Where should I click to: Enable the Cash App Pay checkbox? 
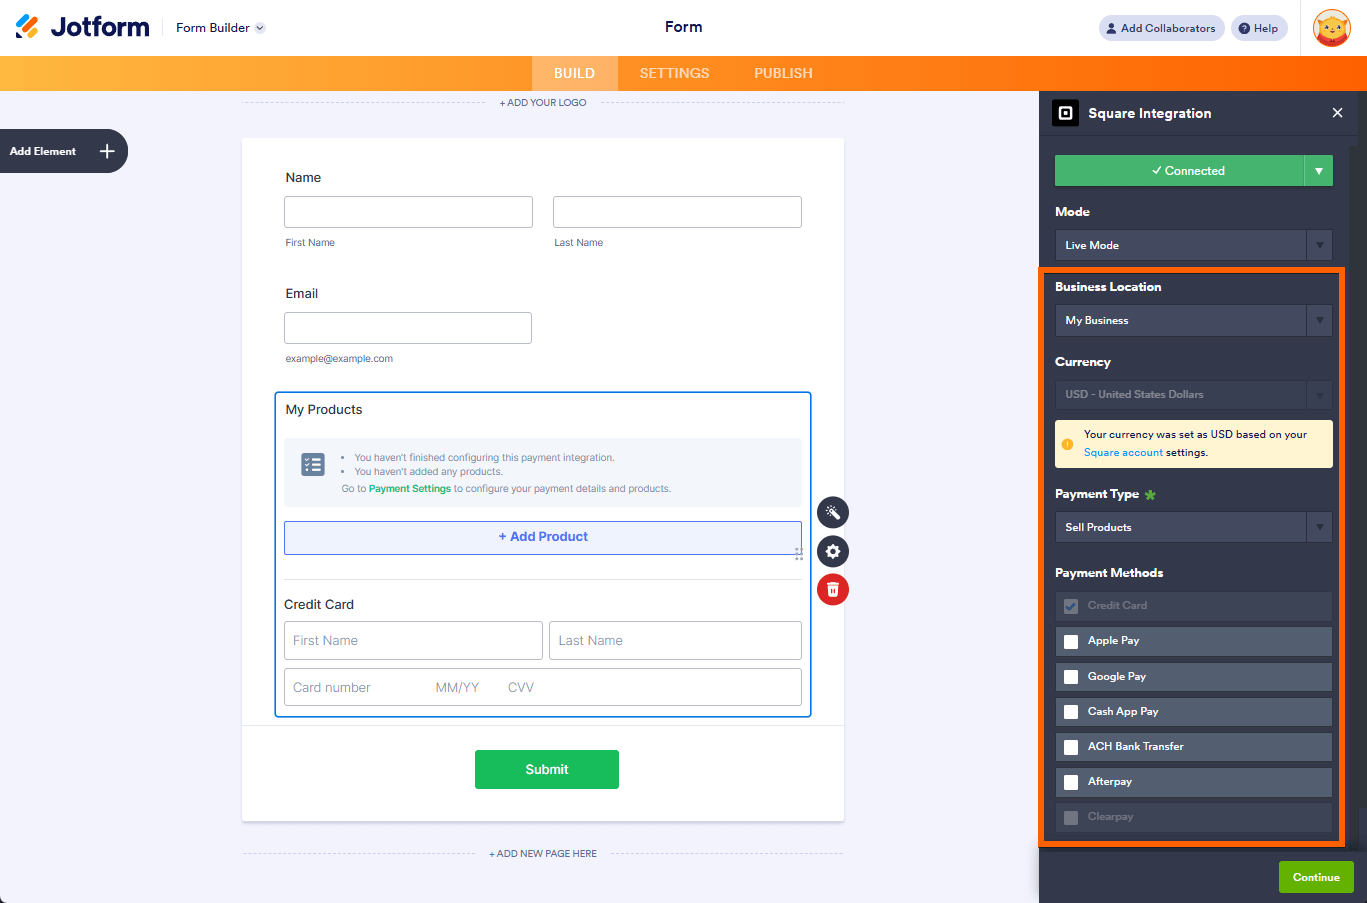coord(1071,712)
